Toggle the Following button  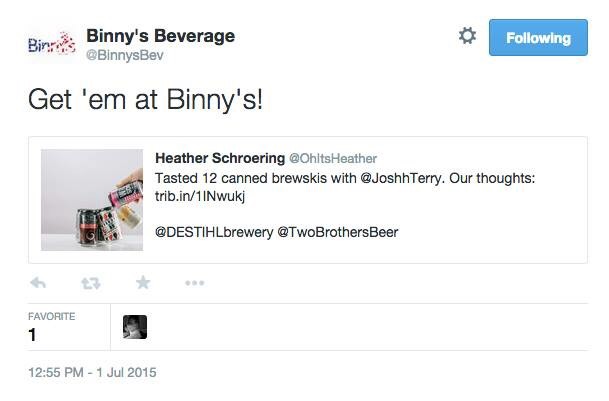click(538, 38)
